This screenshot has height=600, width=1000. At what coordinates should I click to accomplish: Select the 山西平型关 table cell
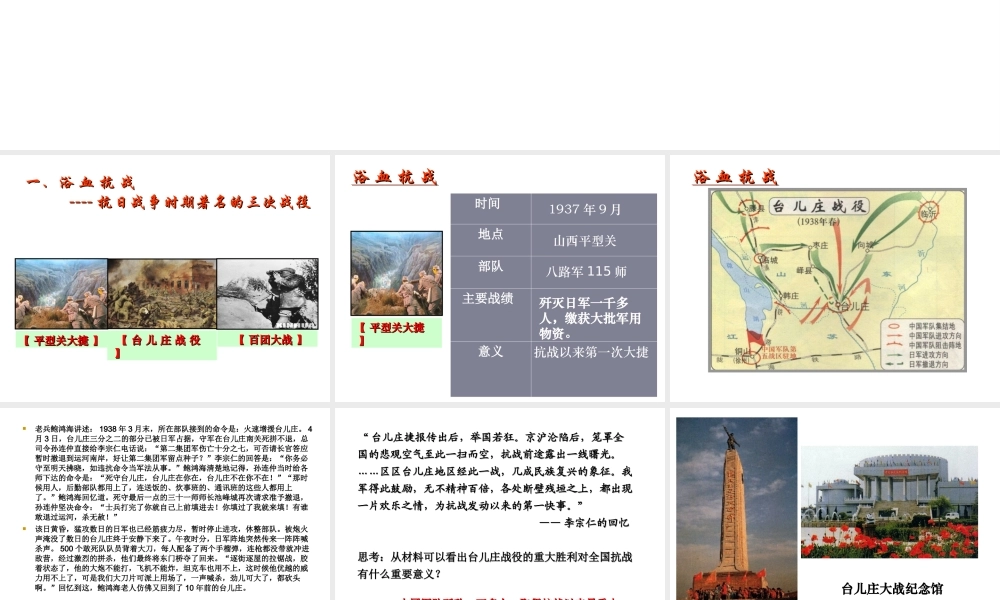pyautogui.click(x=594, y=240)
